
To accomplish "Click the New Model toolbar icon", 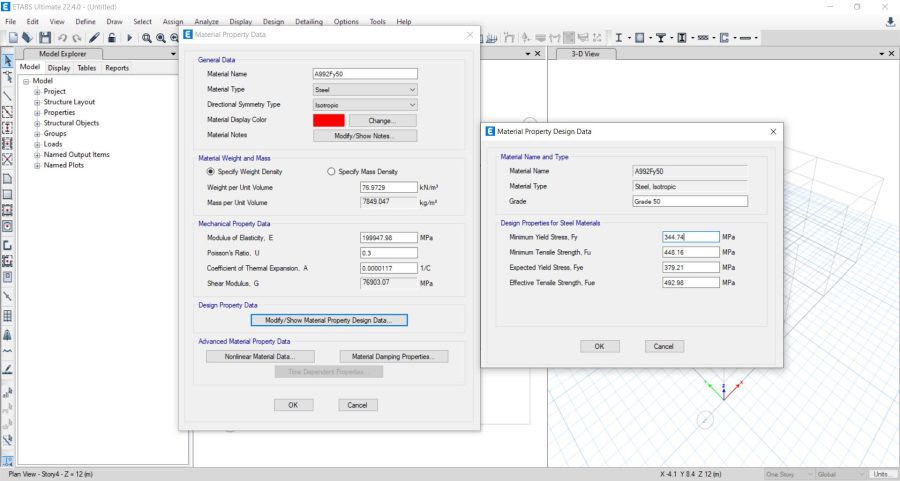I will click(x=13, y=38).
